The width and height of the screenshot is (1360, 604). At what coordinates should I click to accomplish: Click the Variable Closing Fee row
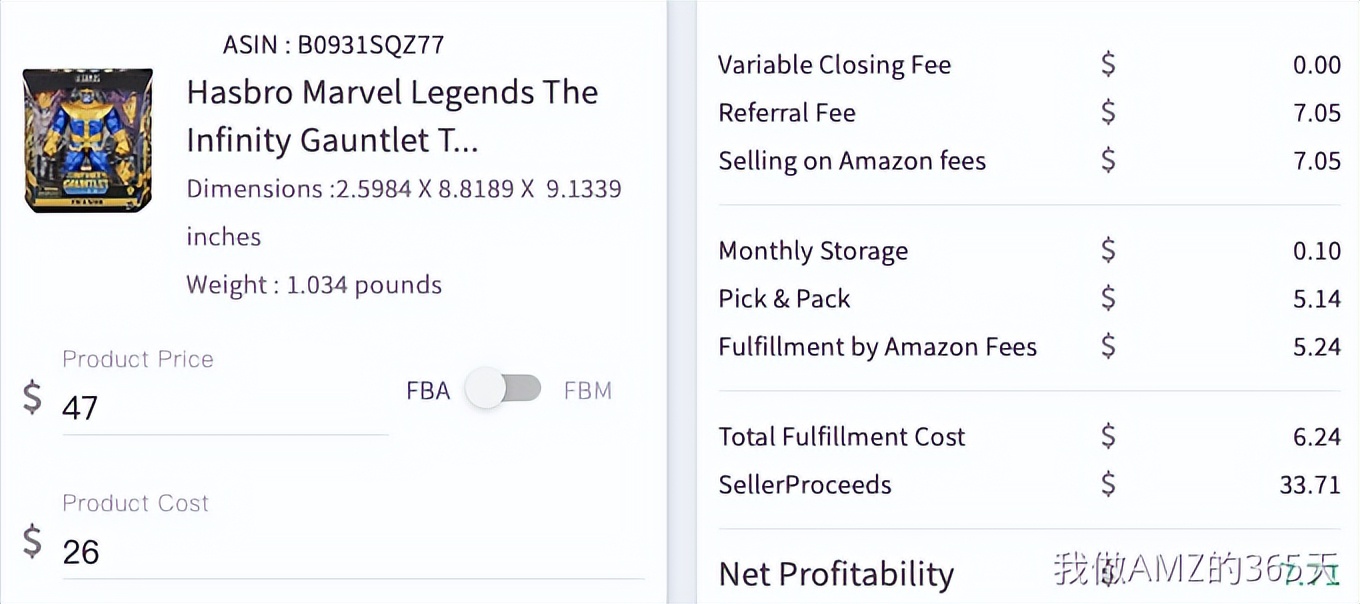(834, 64)
